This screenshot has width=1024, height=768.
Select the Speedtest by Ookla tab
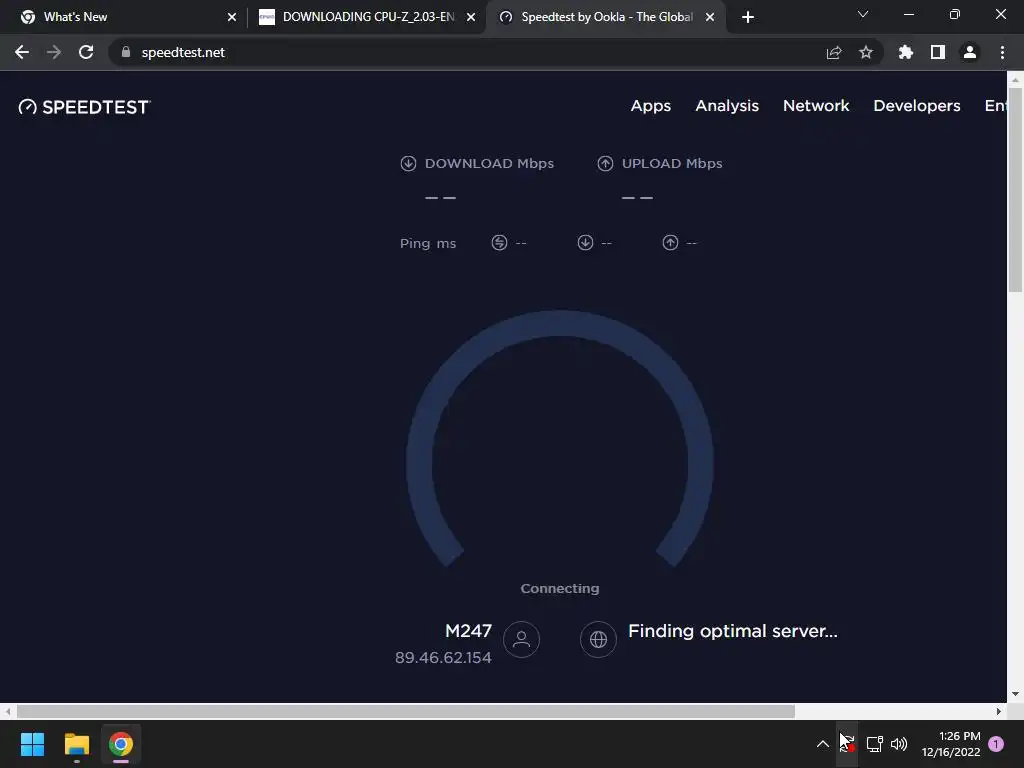click(606, 17)
